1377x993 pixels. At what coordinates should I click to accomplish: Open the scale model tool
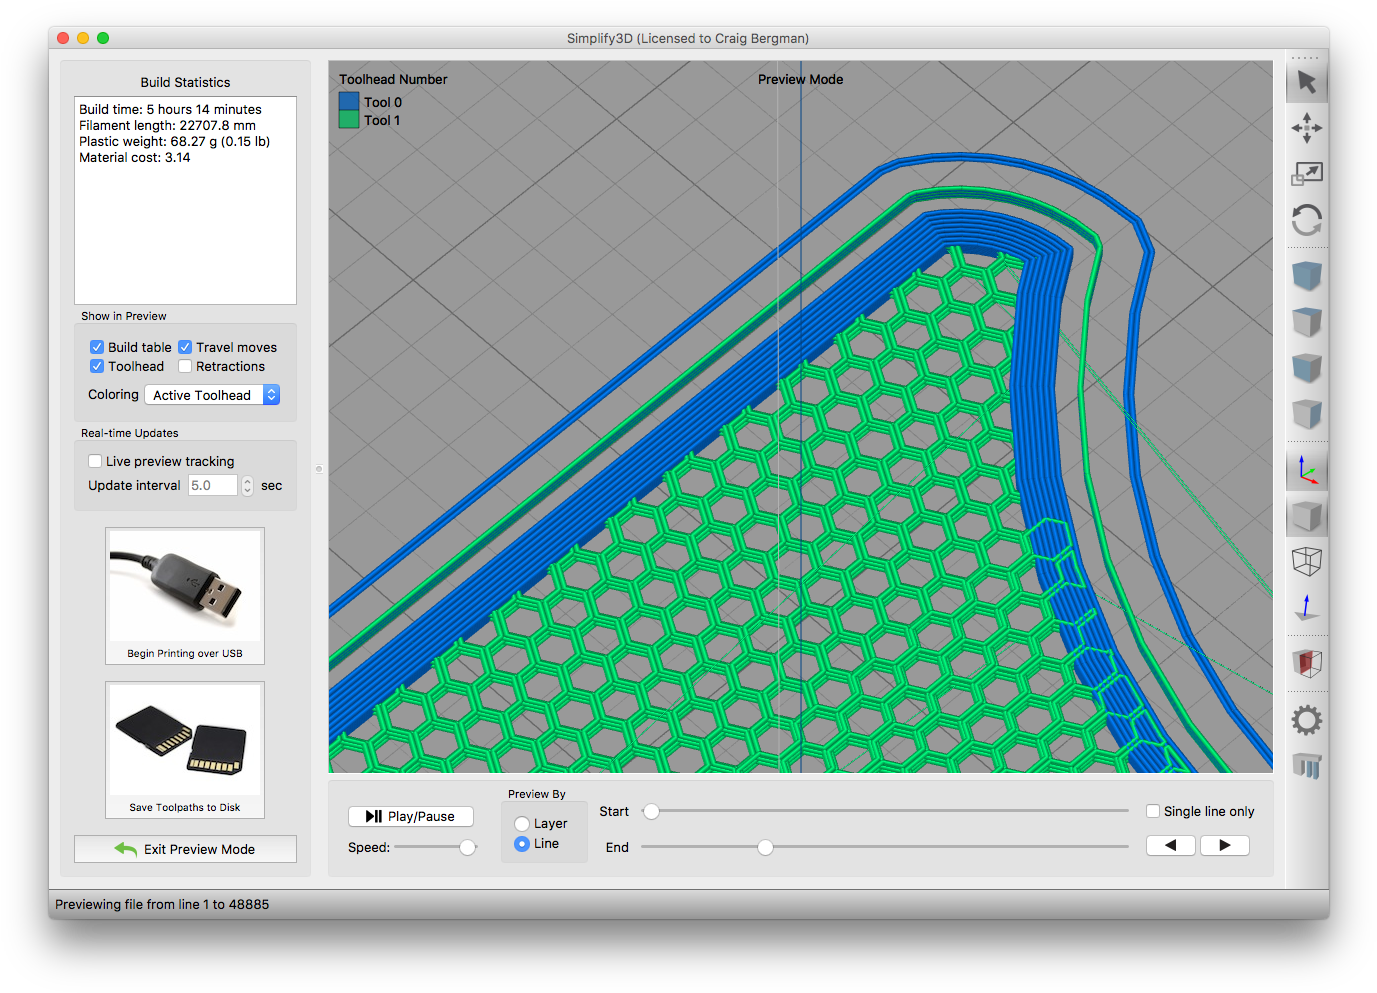(x=1307, y=172)
